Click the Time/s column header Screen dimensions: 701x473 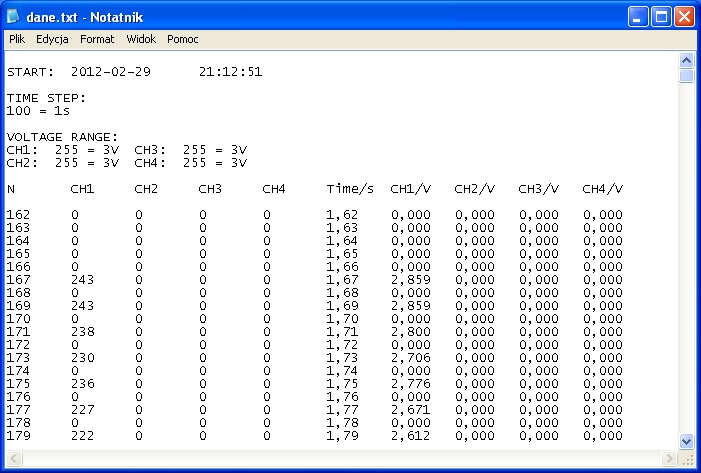350,189
